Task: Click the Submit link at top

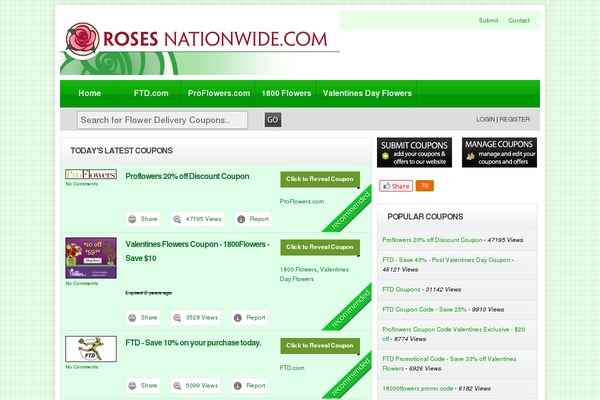Action: pos(488,20)
